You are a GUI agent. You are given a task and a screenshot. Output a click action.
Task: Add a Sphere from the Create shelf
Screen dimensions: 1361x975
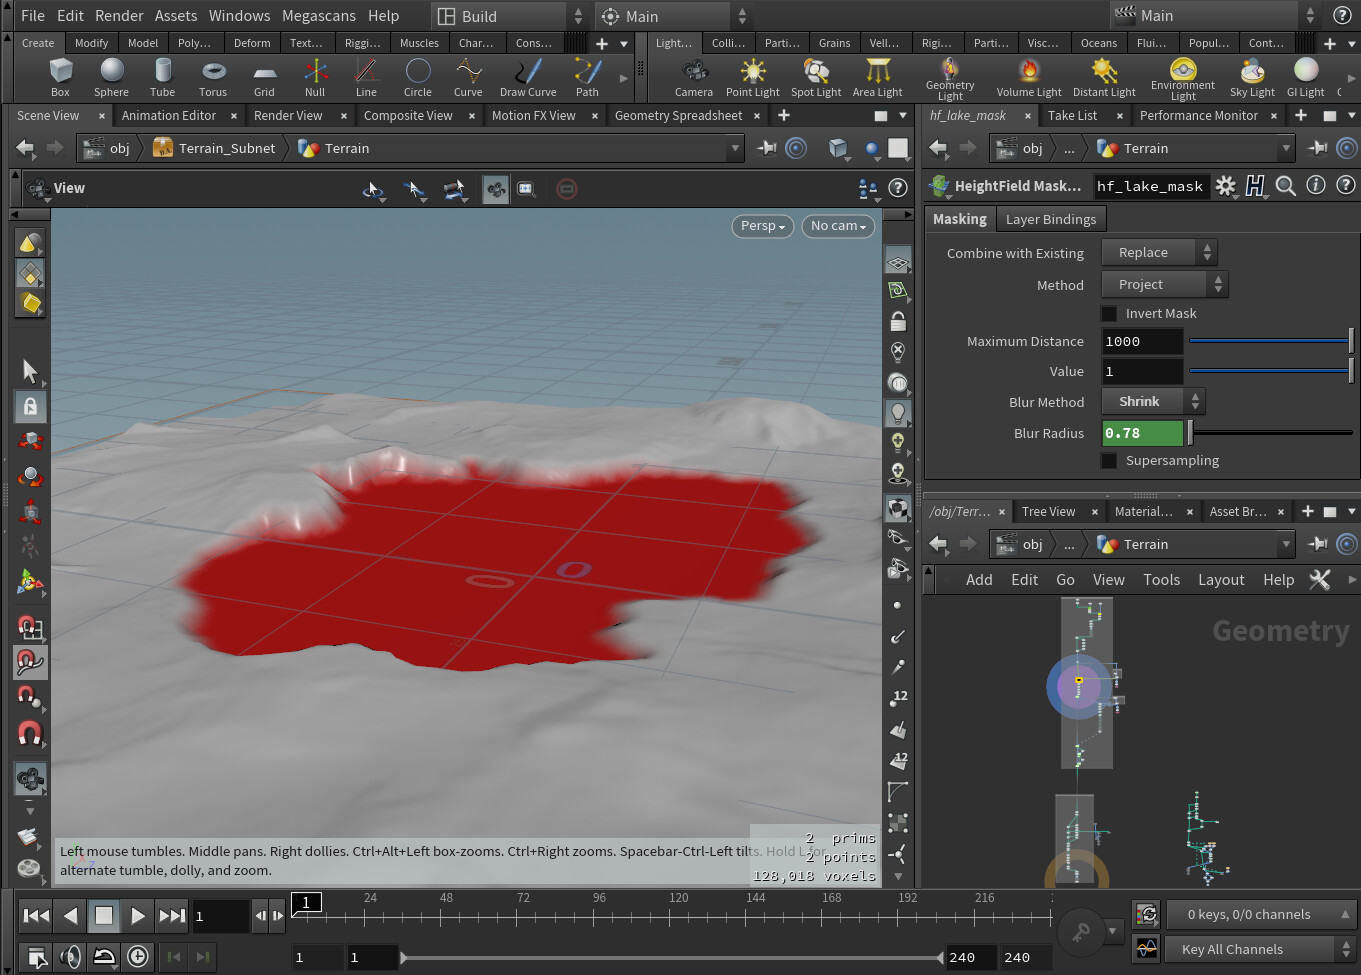coord(111,76)
